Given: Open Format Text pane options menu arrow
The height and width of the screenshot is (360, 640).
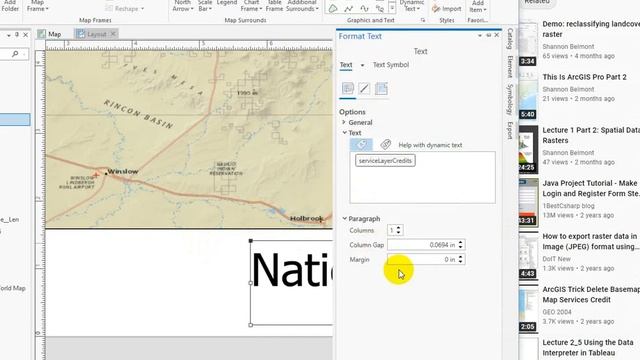Looking at the screenshot, I should (x=480, y=36).
